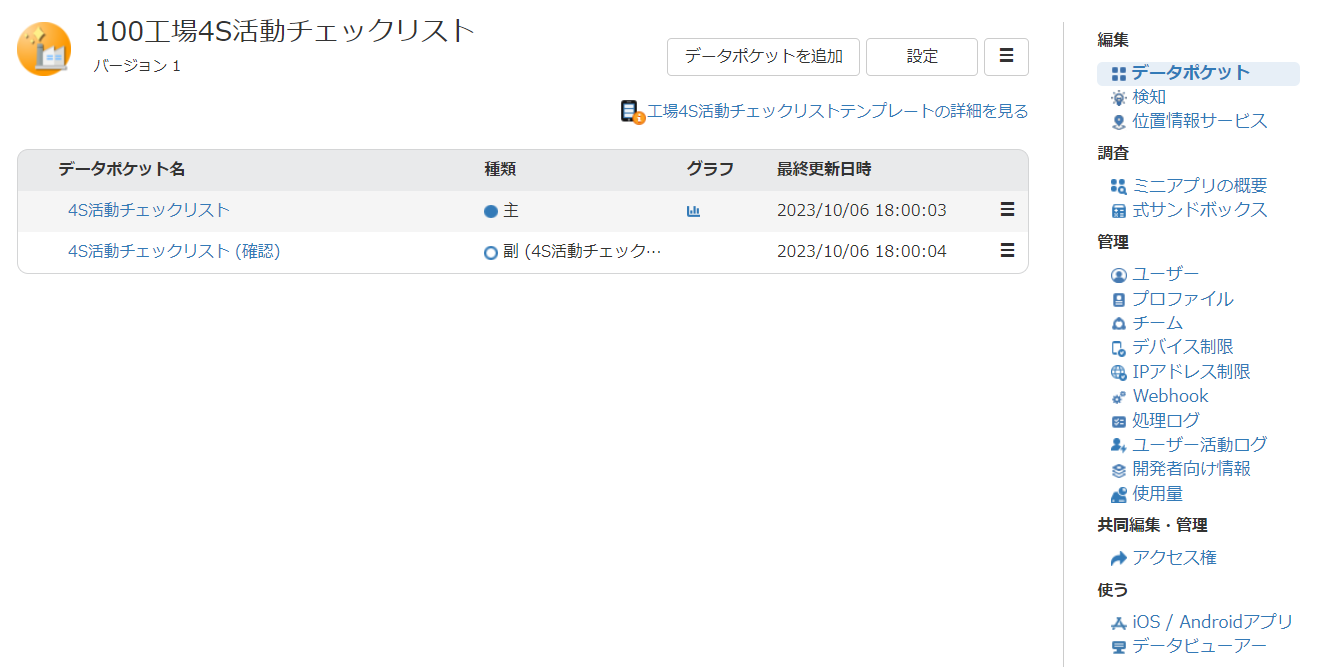Click the 位置情報サービス pin icon
Viewport: 1318px width, 667px height.
[x=1119, y=122]
